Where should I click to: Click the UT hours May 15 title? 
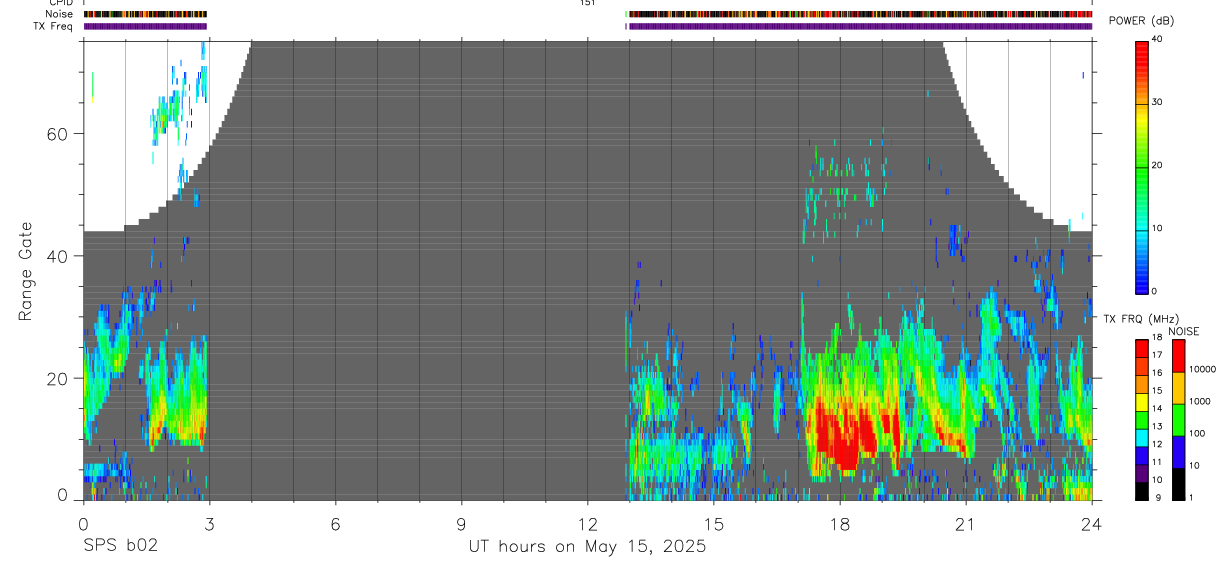tap(587, 547)
